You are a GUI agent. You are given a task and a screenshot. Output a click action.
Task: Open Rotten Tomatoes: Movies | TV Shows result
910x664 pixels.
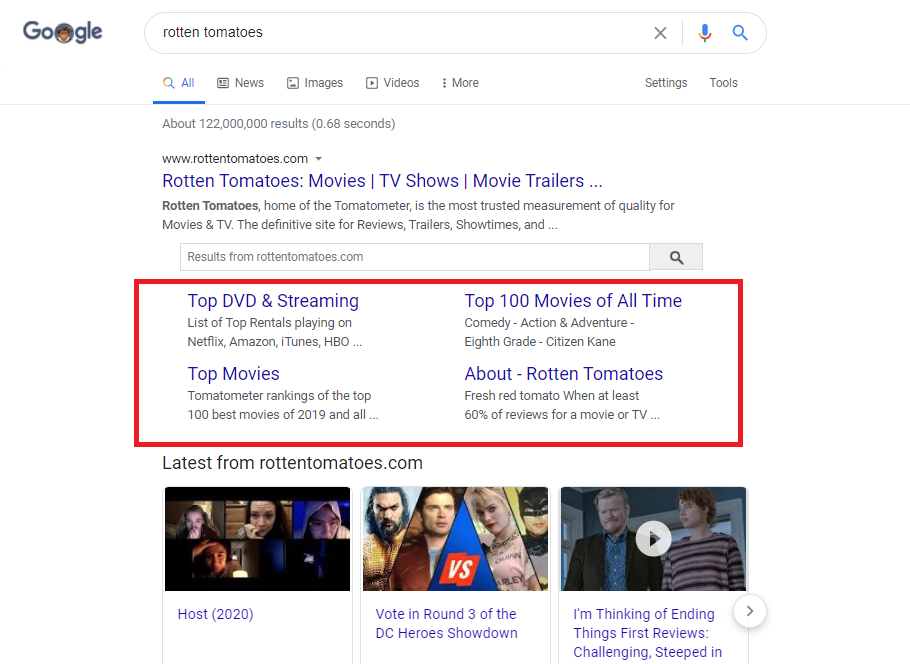point(382,181)
